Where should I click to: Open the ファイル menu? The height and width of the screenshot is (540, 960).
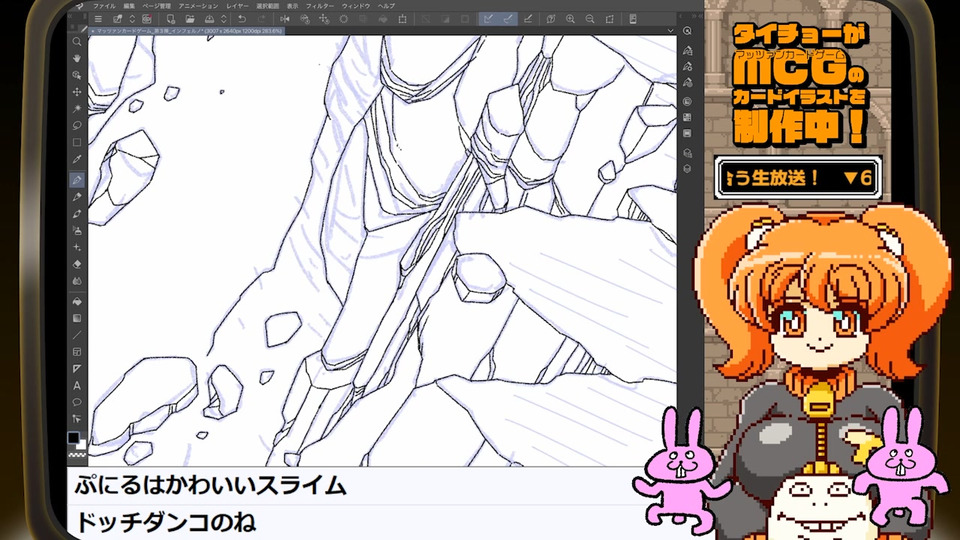(x=104, y=6)
